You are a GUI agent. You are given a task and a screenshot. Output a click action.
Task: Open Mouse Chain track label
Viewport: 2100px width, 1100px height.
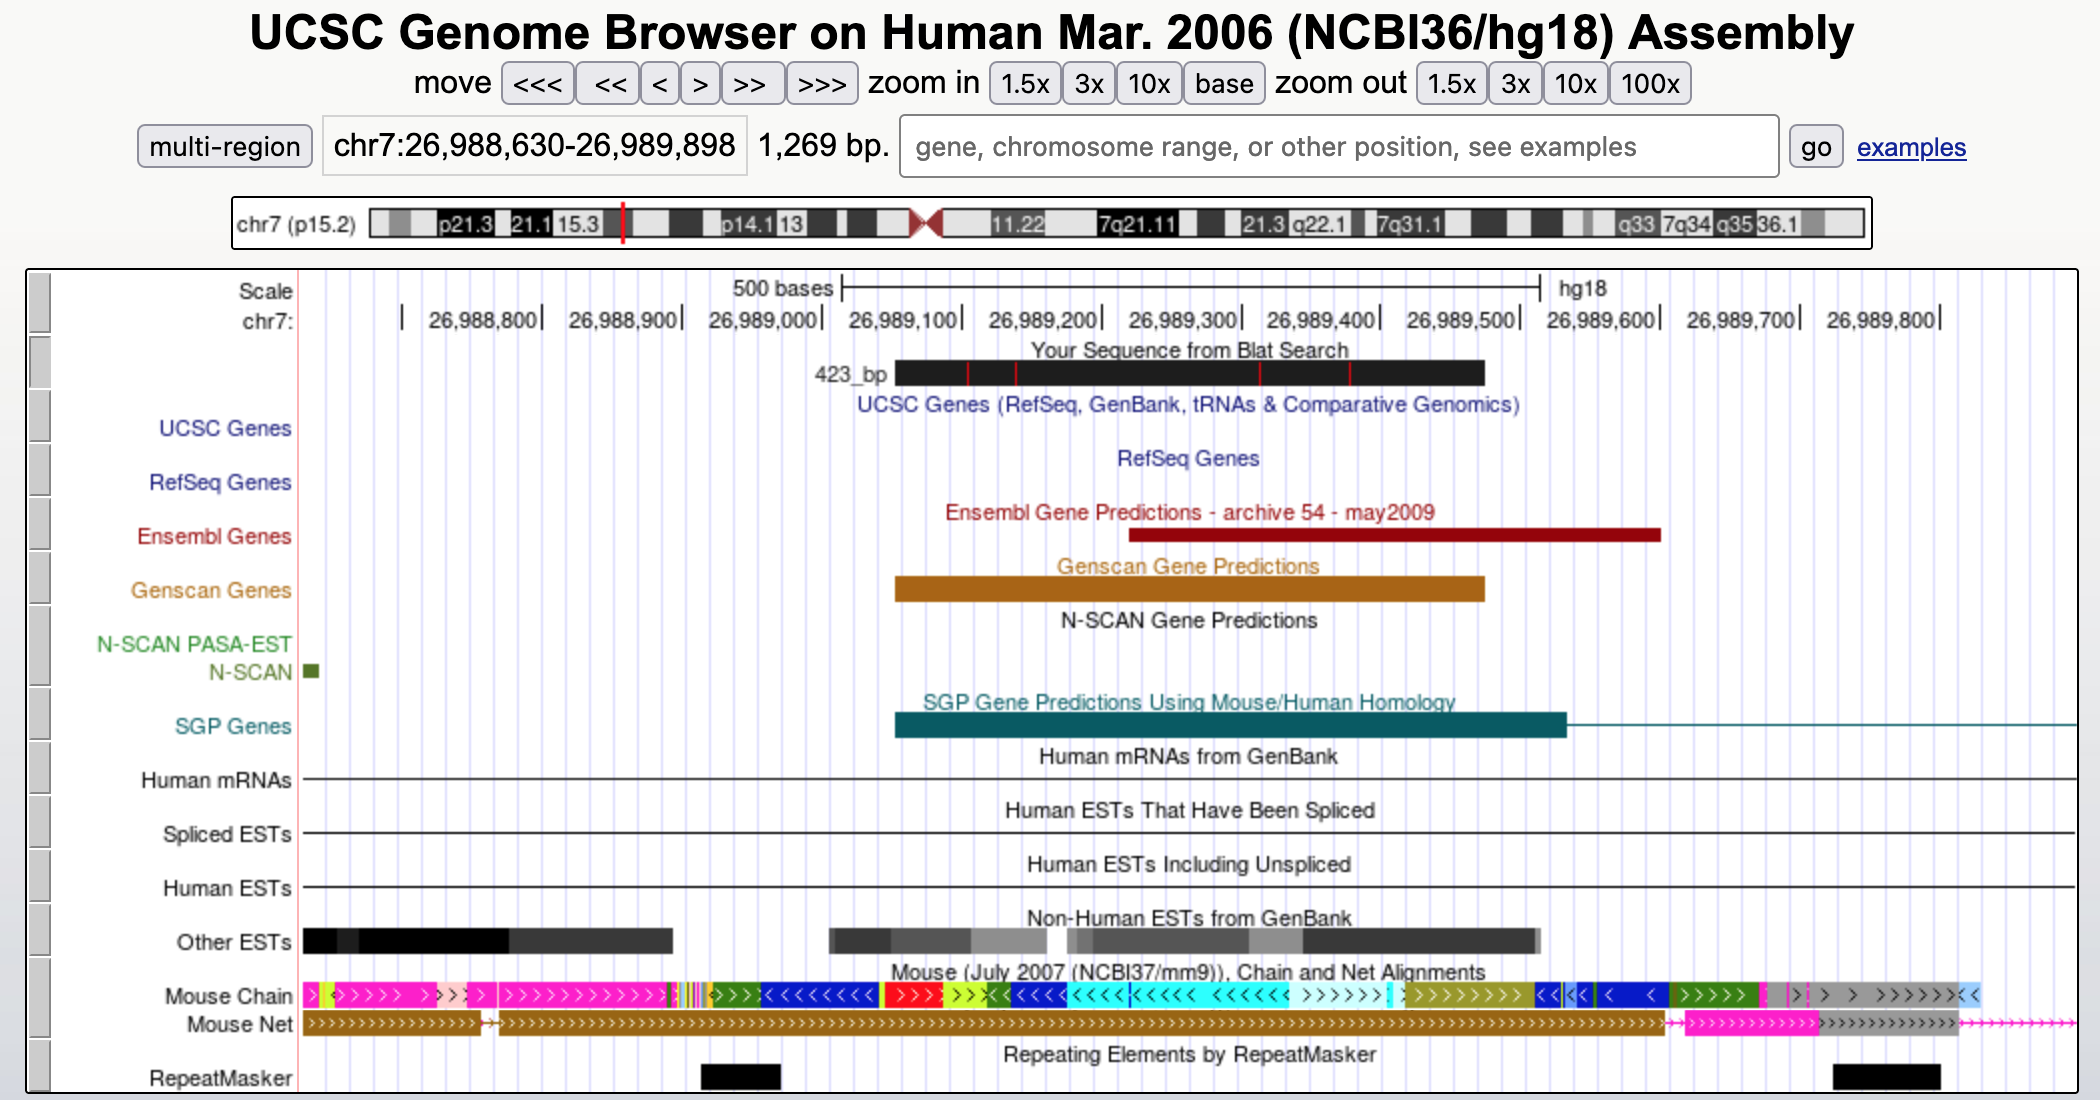(229, 996)
